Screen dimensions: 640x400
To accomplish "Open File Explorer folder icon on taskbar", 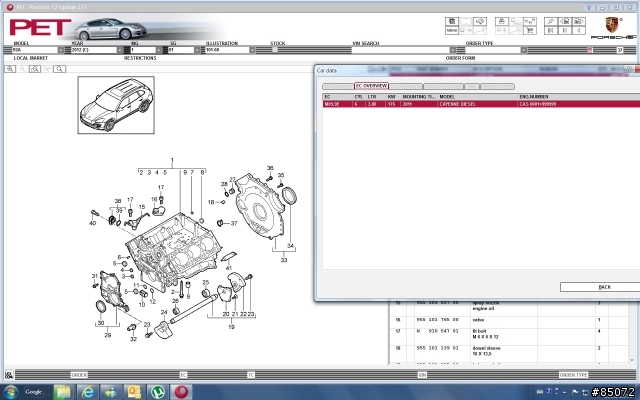I will pyautogui.click(x=63, y=392).
